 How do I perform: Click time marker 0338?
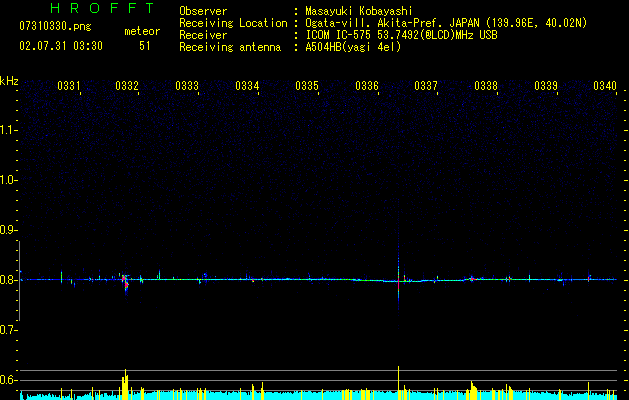(486, 86)
